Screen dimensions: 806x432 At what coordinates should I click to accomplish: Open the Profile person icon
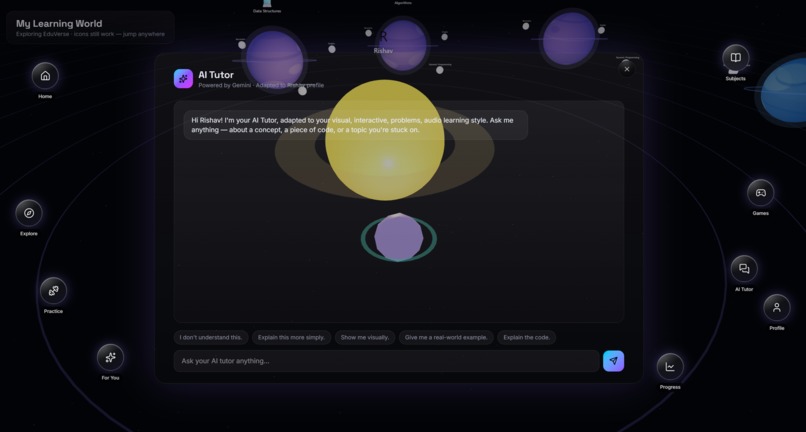coord(777,308)
